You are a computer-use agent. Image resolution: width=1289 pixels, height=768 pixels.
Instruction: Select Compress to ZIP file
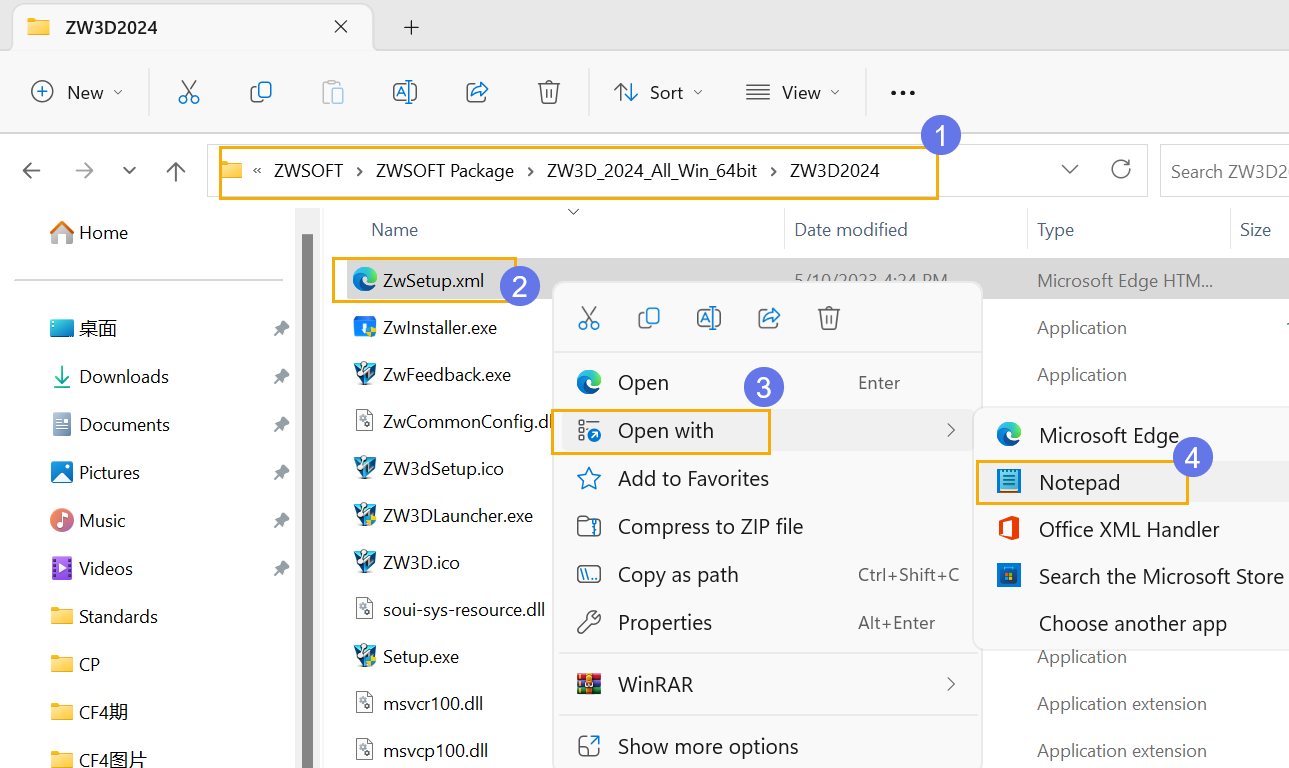pyautogui.click(x=767, y=527)
